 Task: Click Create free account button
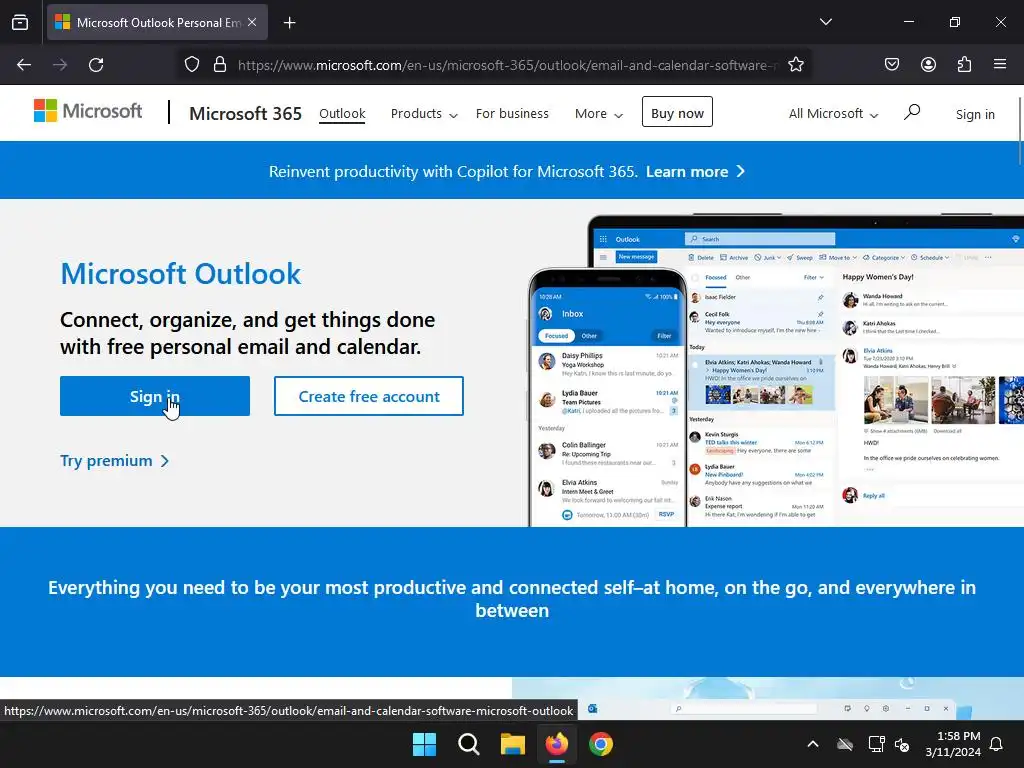click(369, 396)
